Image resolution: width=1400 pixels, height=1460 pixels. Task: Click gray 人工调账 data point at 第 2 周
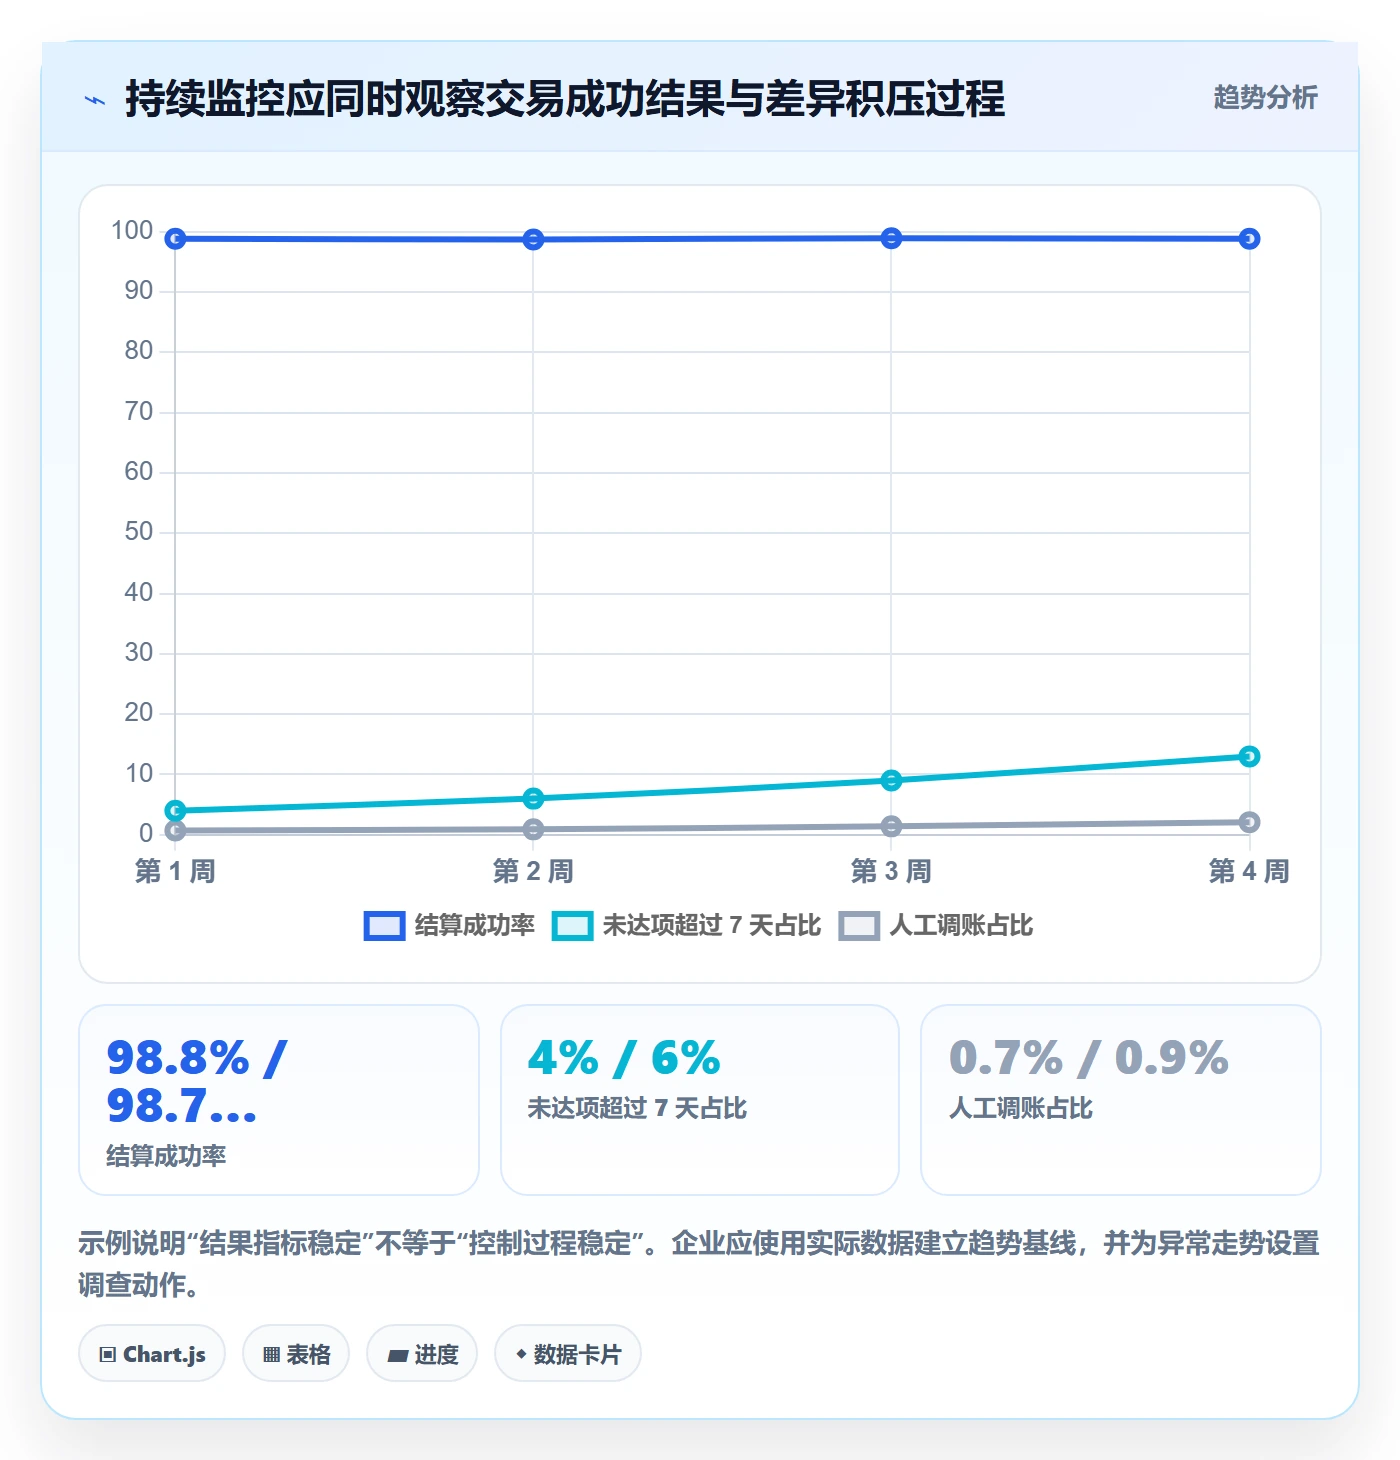pos(533,829)
